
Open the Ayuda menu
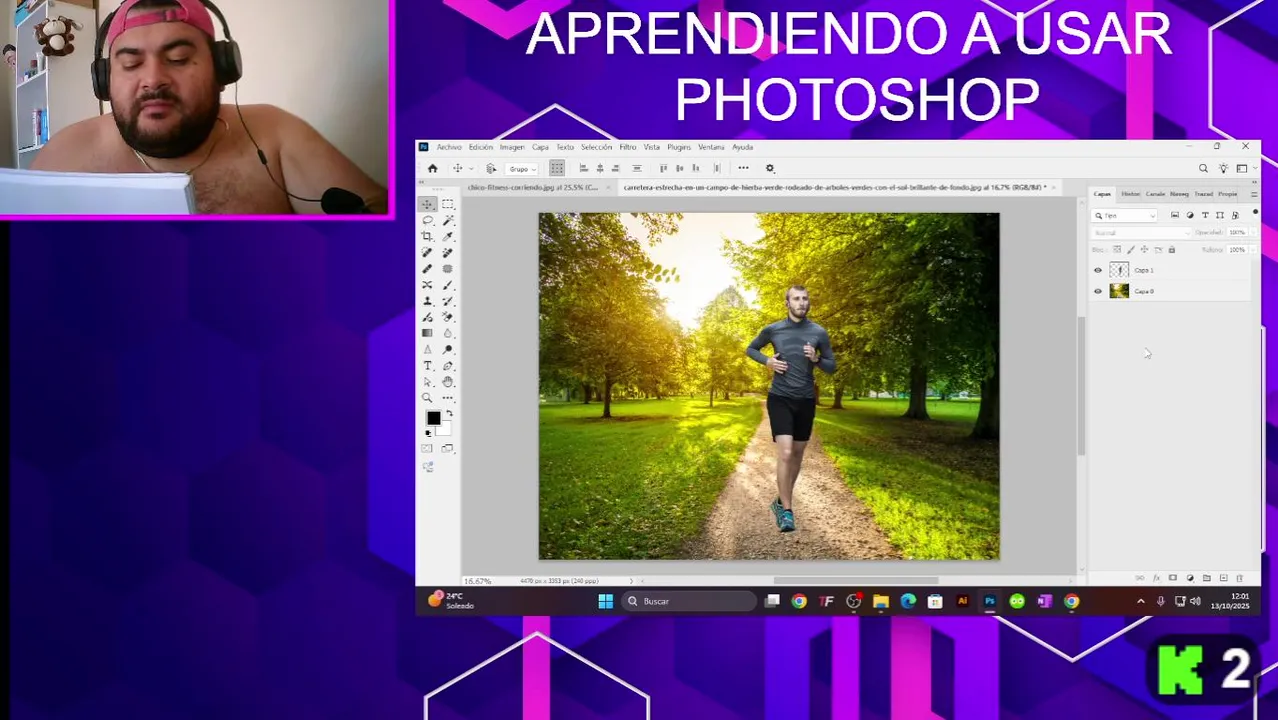pos(742,147)
